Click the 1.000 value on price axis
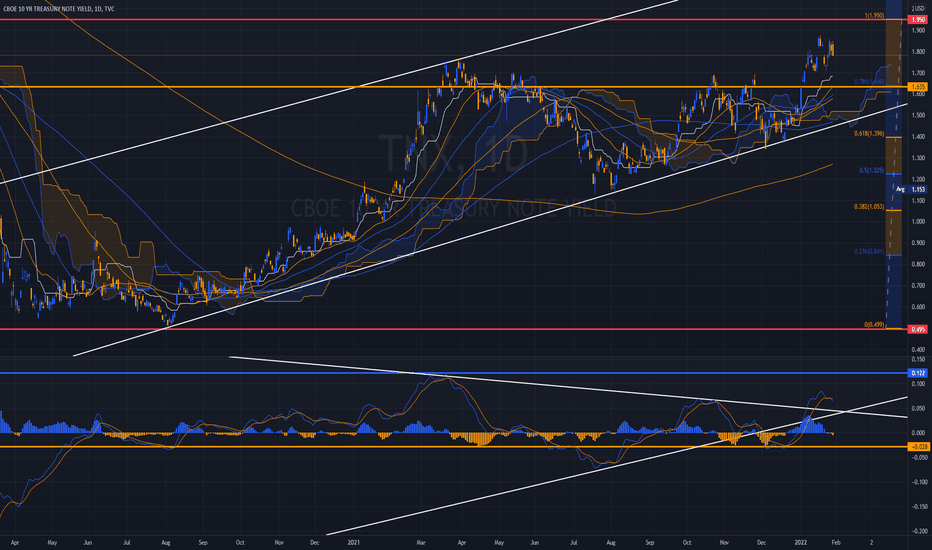This screenshot has height=550, width=932. coord(918,222)
